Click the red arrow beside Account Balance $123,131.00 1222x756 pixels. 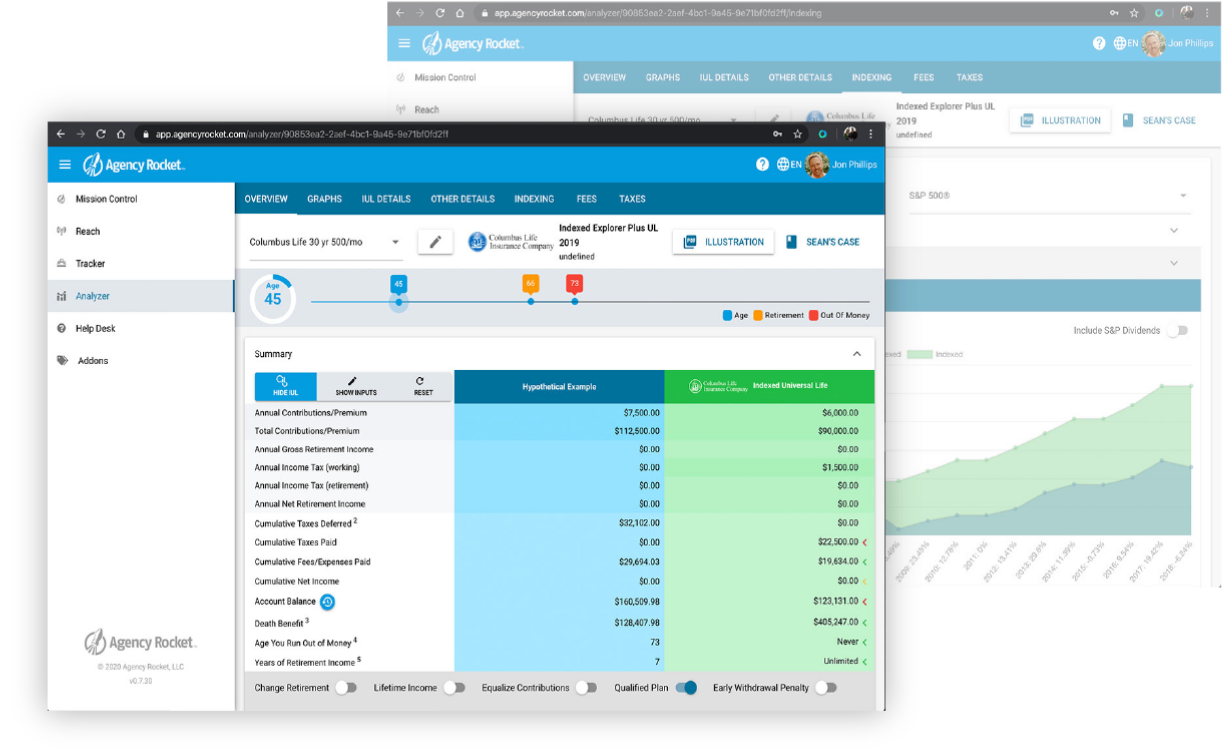(x=864, y=602)
